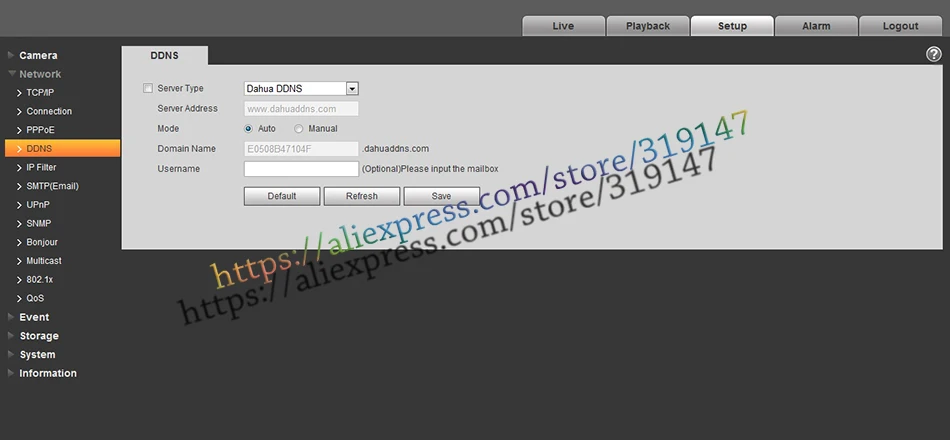
Task: Enable the Server Type checkbox
Action: click(x=148, y=88)
